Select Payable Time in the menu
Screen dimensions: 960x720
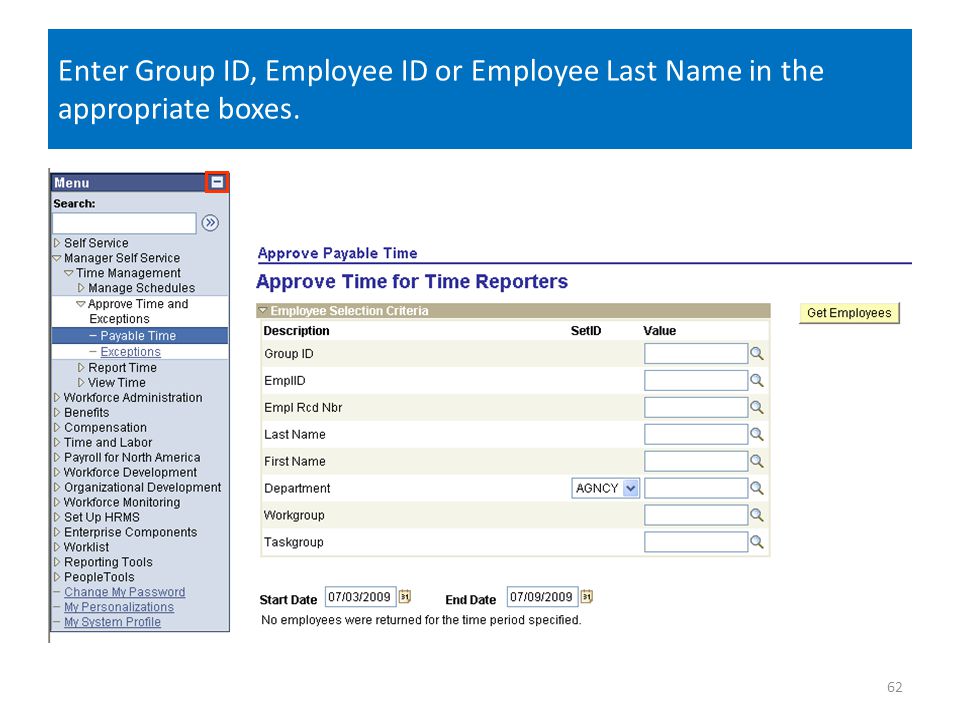[138, 336]
